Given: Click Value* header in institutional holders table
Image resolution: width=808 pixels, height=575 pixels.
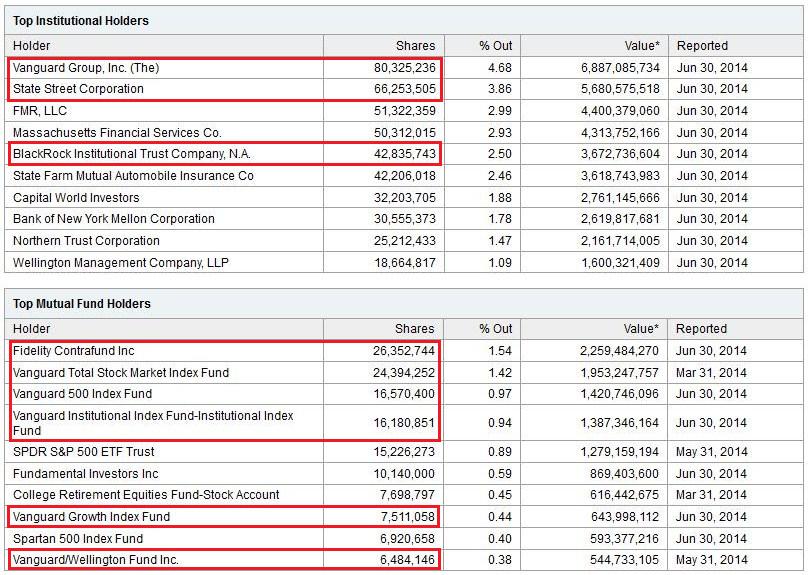Looking at the screenshot, I should point(642,46).
